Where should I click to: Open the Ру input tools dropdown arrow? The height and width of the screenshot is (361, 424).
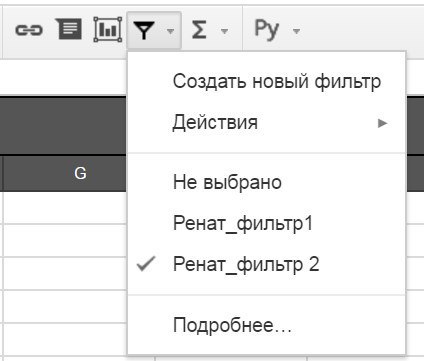click(x=296, y=31)
